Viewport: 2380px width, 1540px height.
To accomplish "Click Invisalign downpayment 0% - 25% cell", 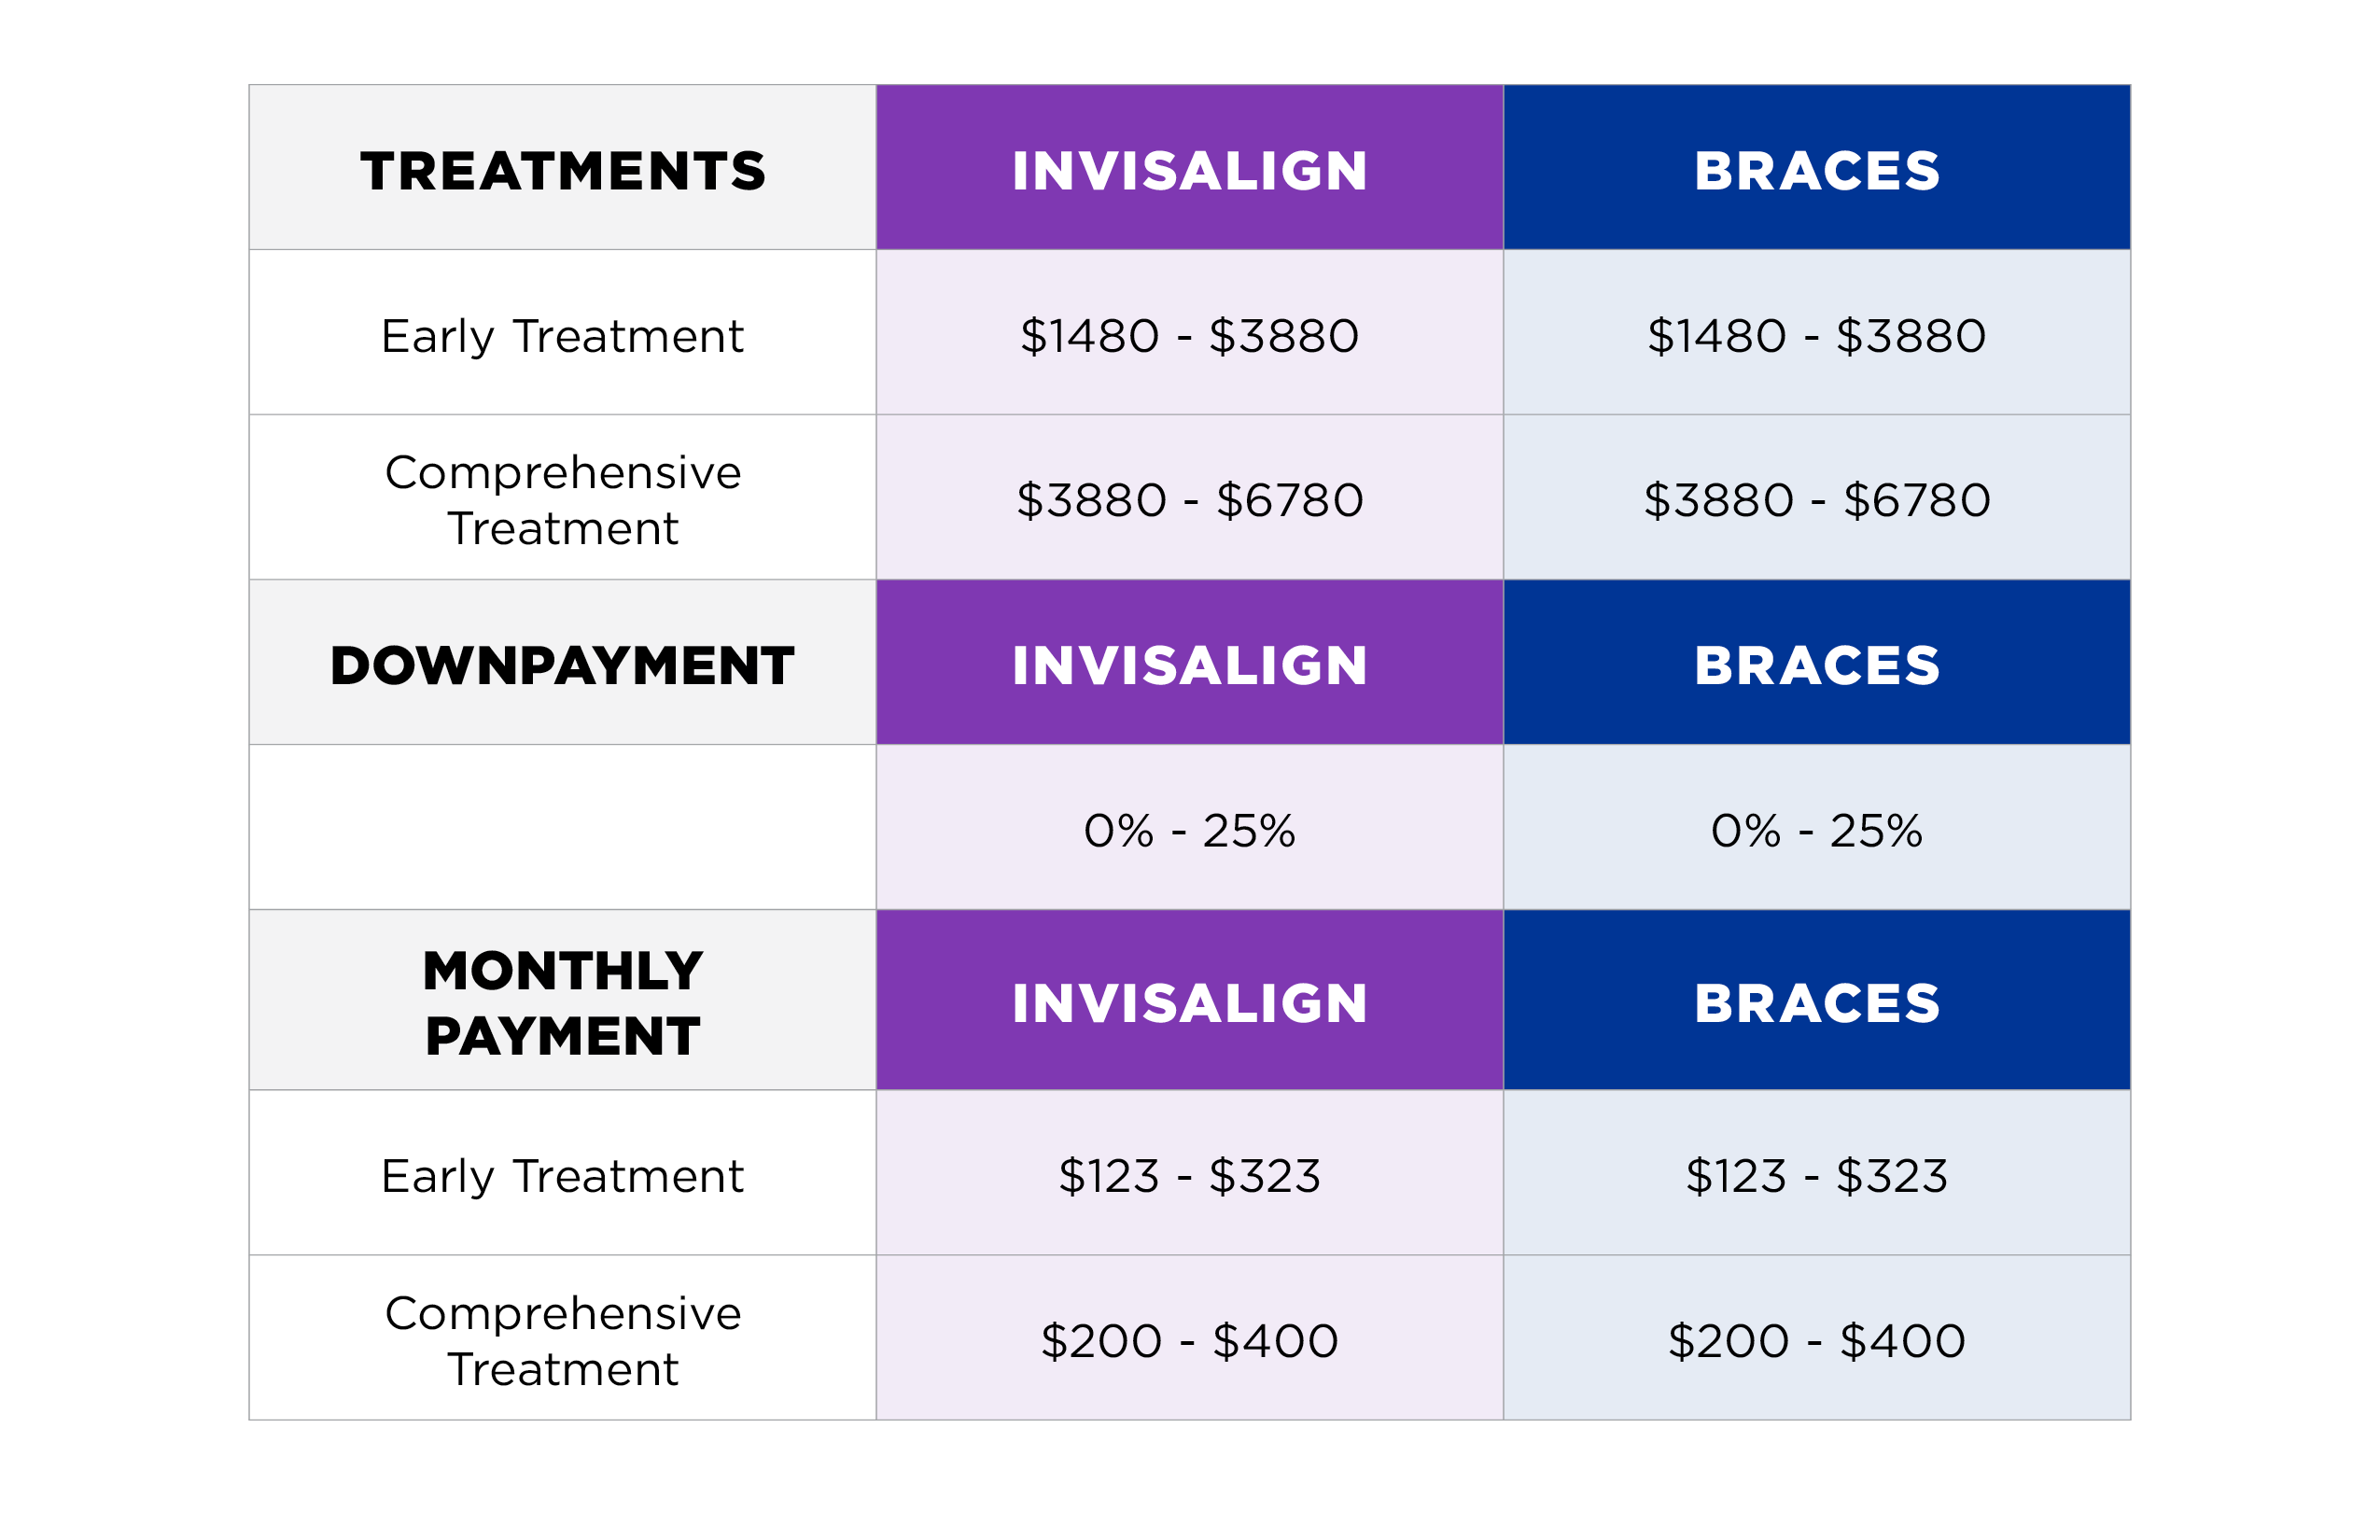I will (1190, 827).
